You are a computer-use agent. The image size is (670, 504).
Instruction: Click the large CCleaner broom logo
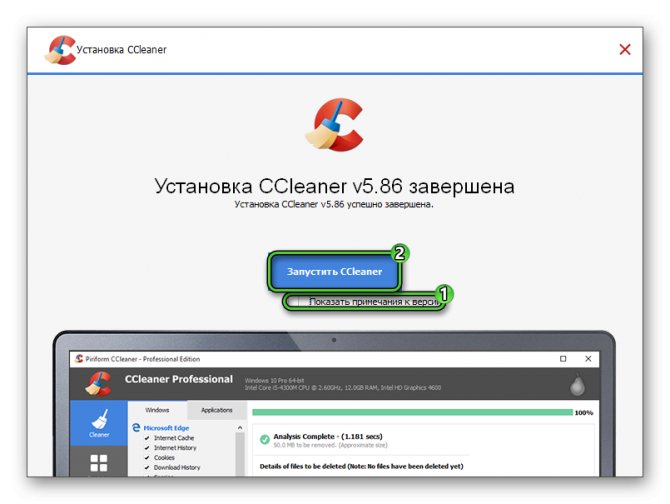click(335, 124)
